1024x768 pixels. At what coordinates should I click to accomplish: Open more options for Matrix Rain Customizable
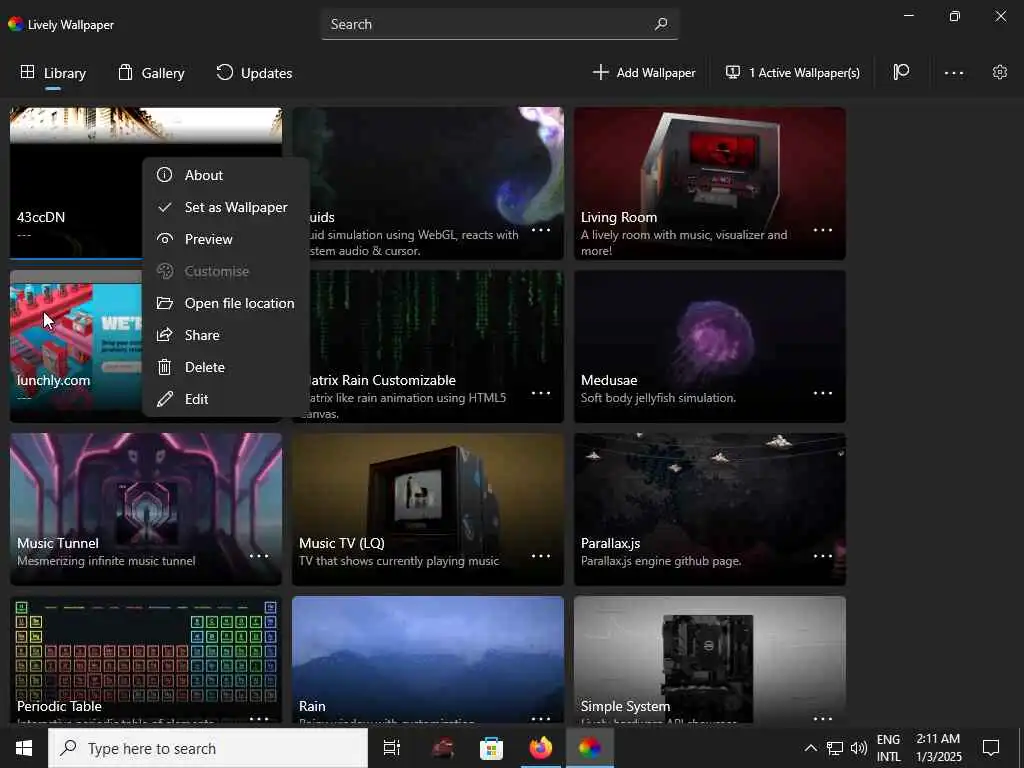coord(541,393)
